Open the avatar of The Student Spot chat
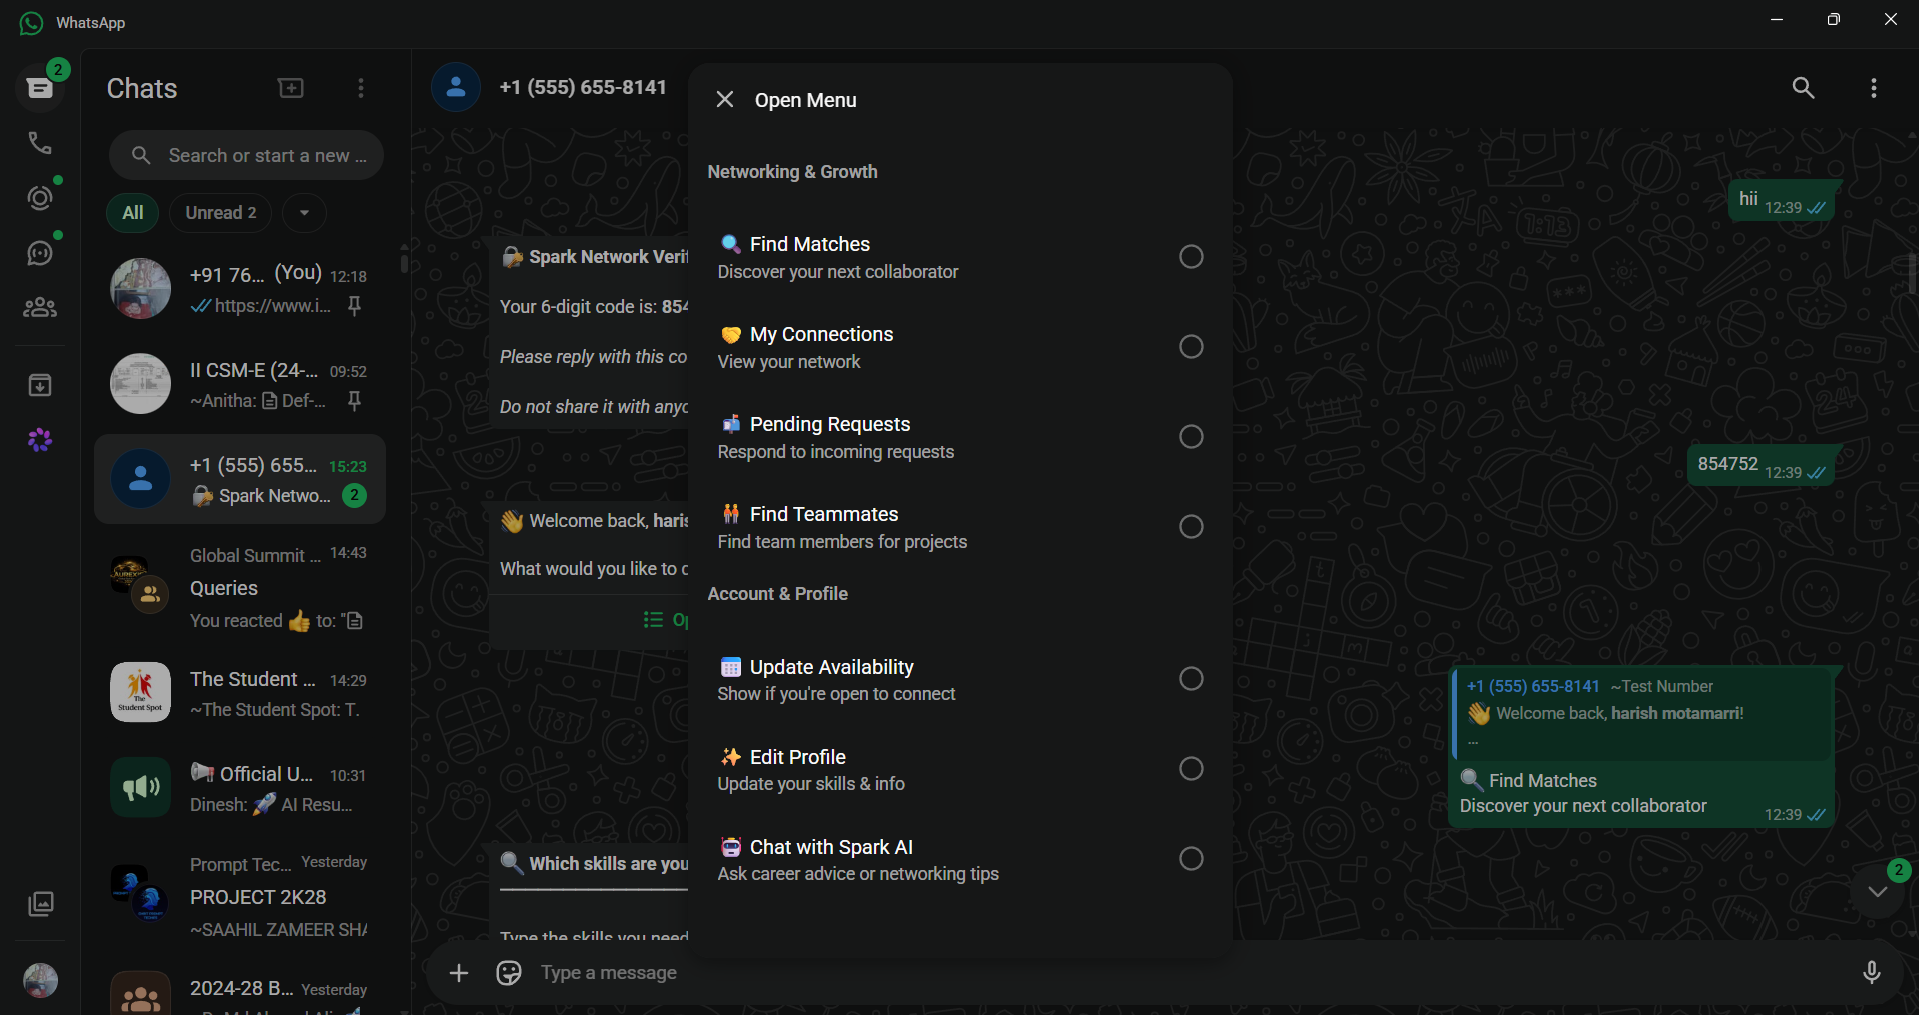This screenshot has width=1919, height=1015. [x=140, y=692]
